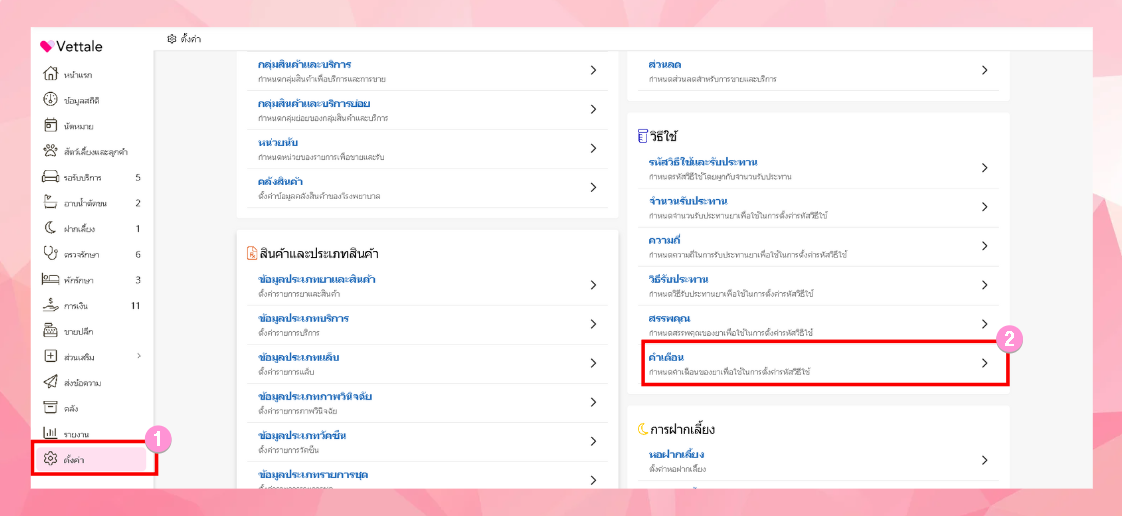Click chevron on คำเตือน warning row
This screenshot has height=516, width=1122.
point(985,363)
